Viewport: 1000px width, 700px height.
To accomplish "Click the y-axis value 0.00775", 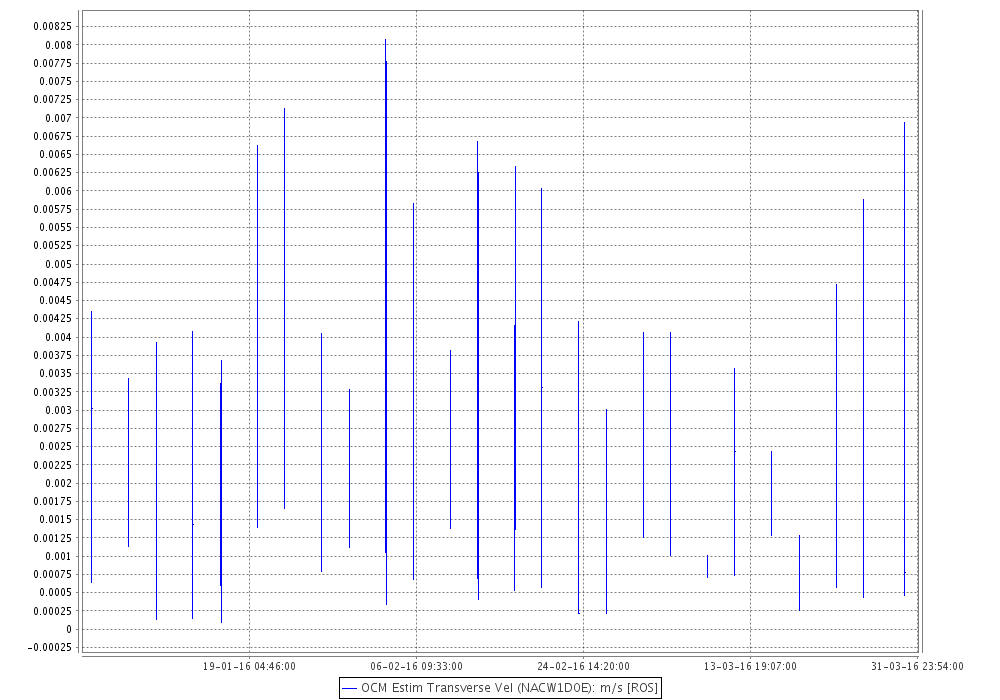I will 53,63.
